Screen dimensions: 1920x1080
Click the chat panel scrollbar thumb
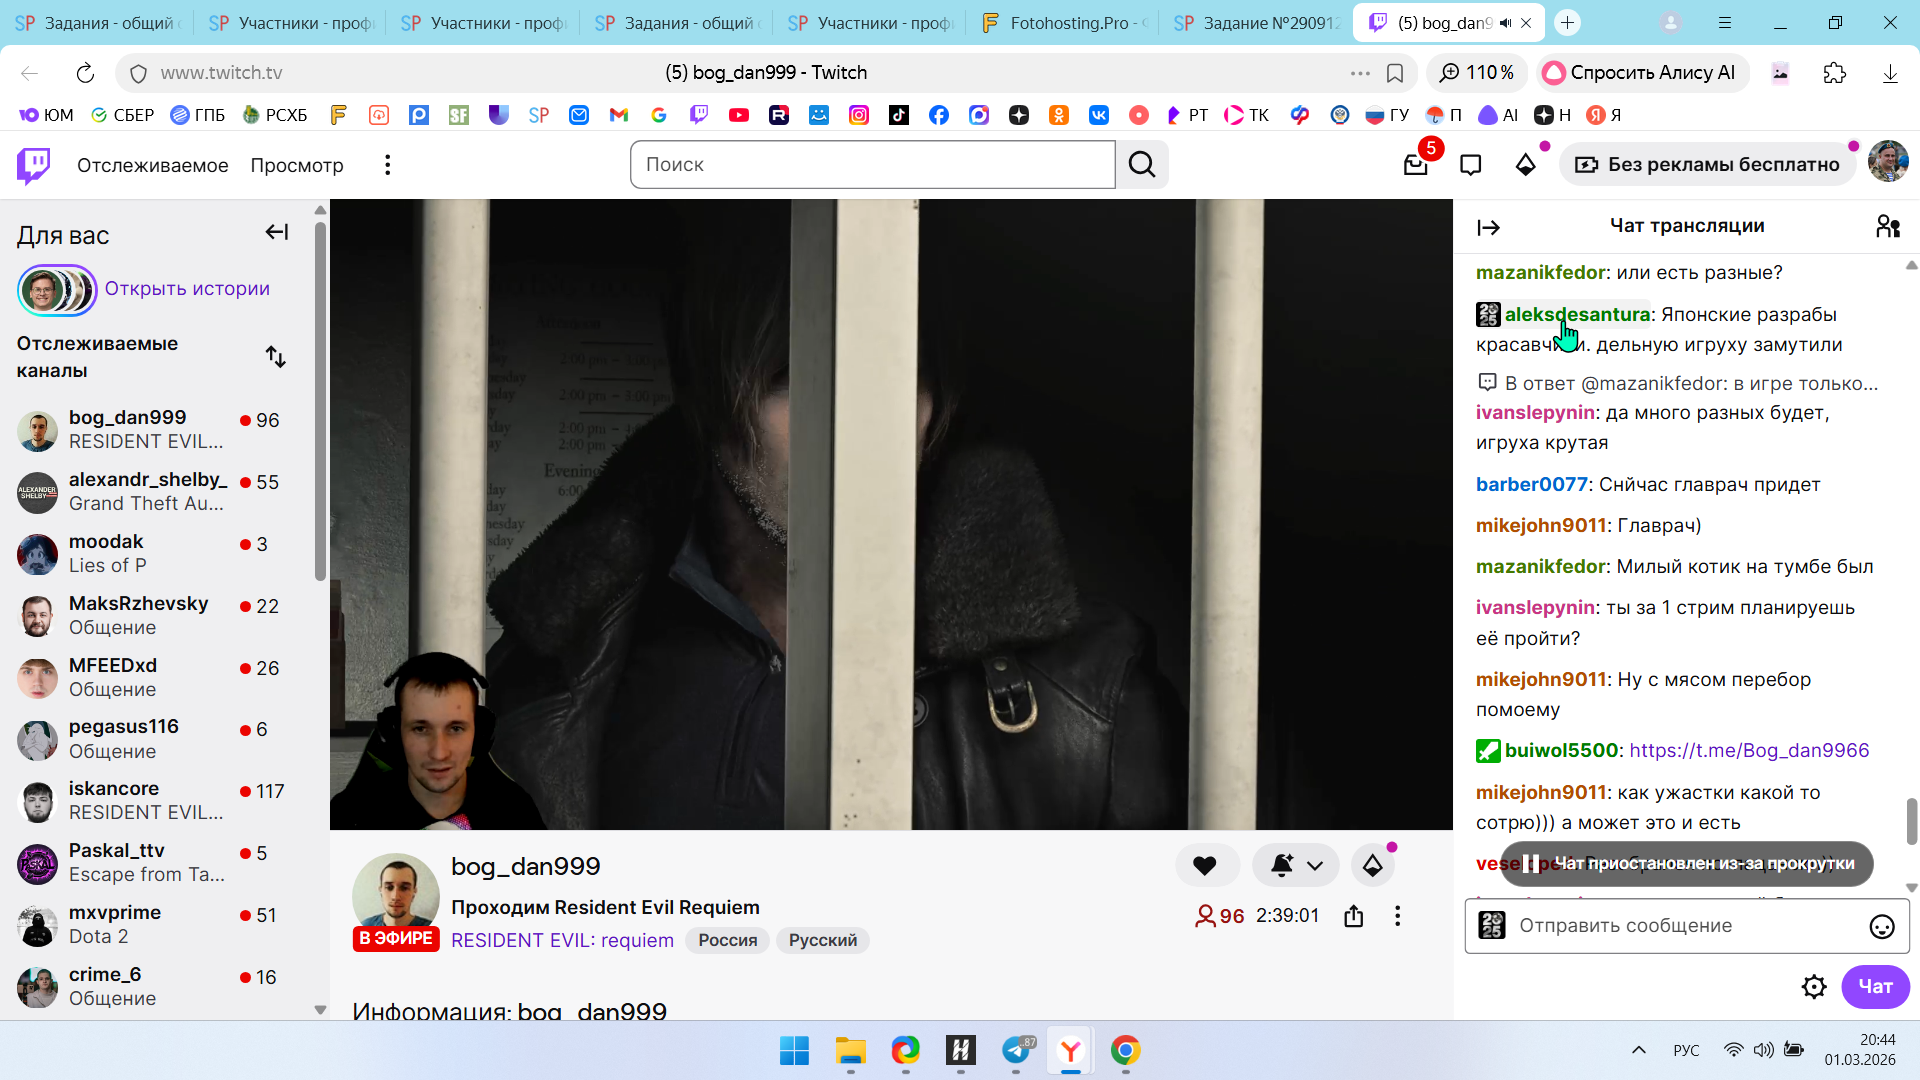pyautogui.click(x=1911, y=820)
